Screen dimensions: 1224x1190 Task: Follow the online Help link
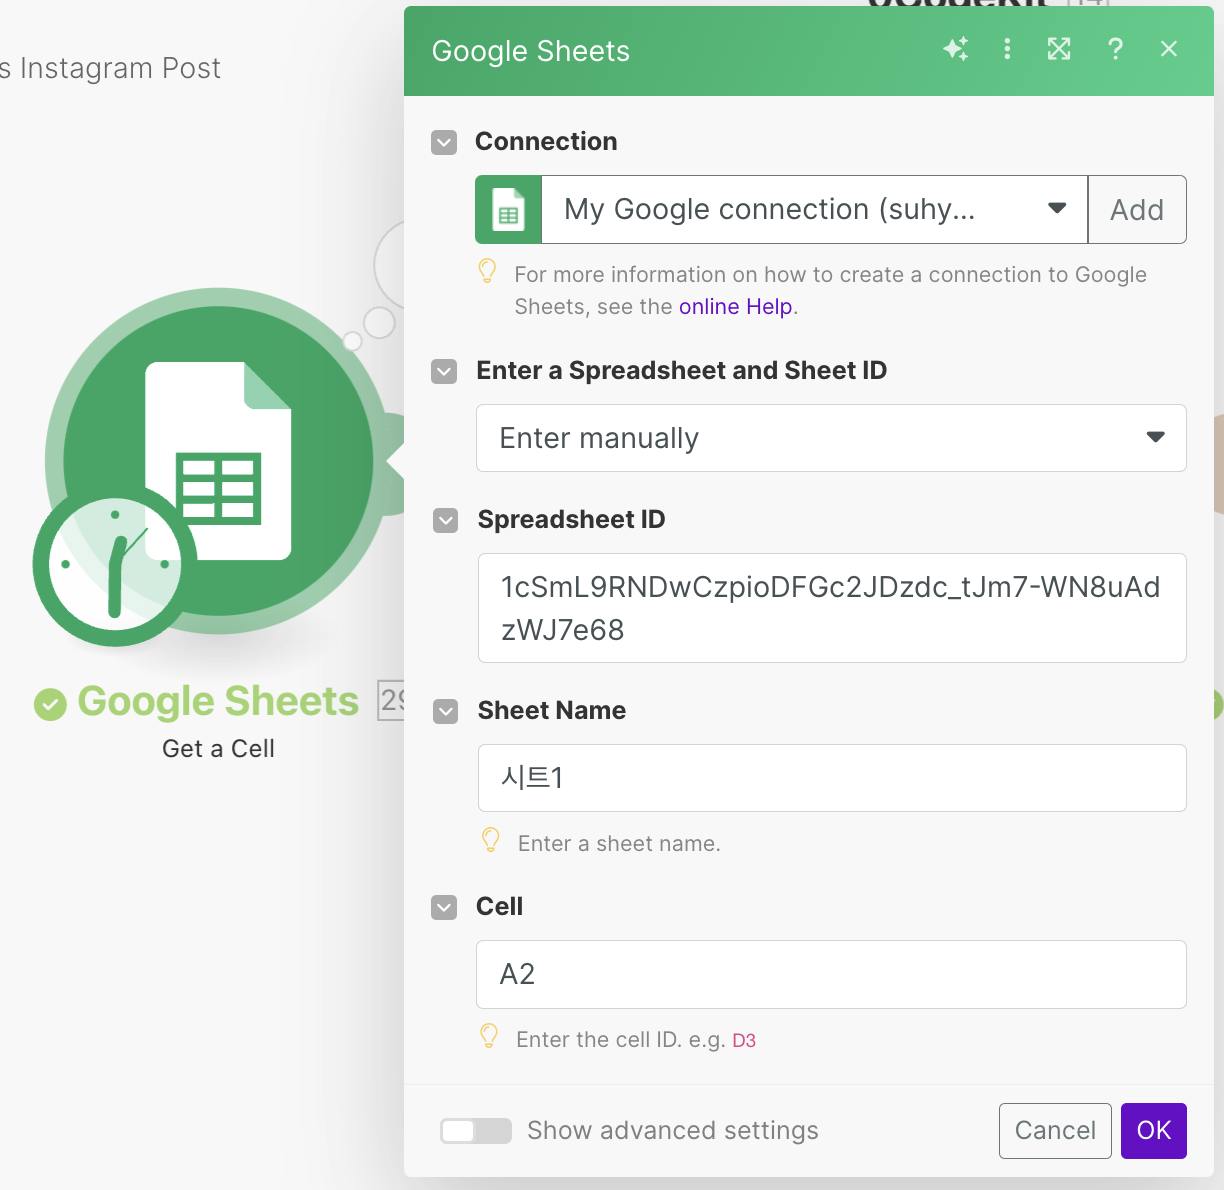(735, 307)
